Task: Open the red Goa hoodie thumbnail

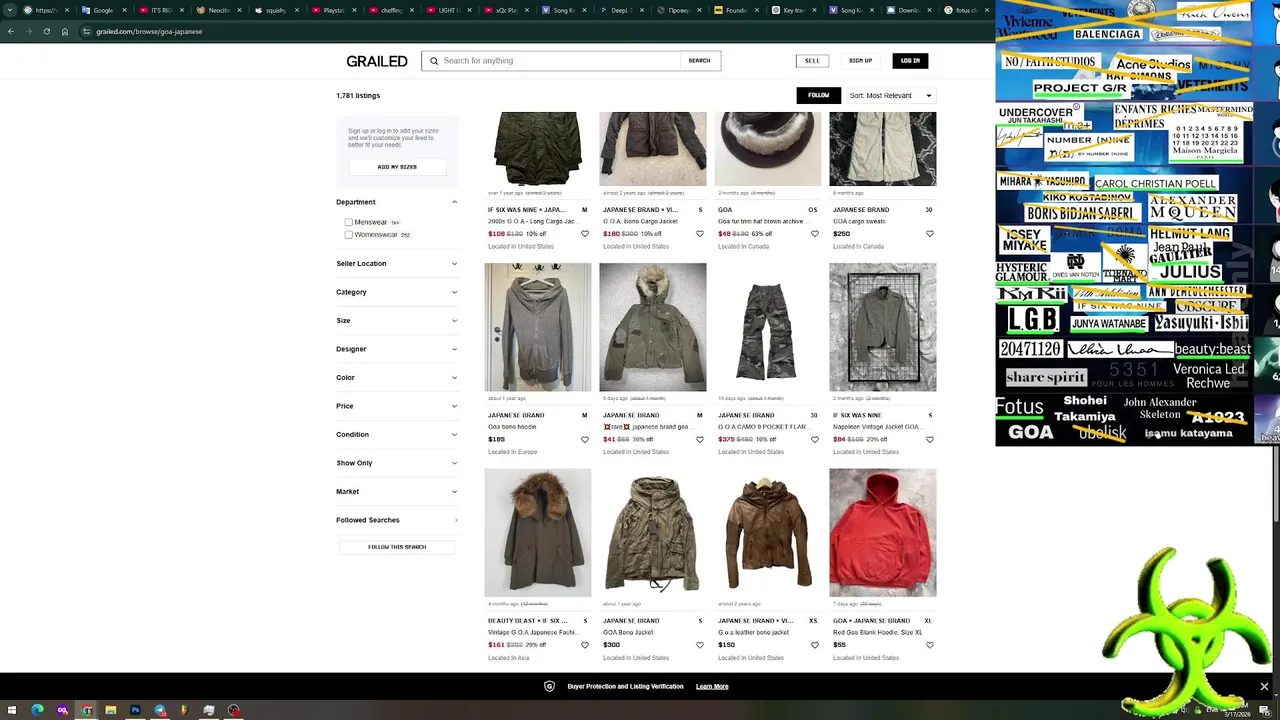Action: [883, 533]
